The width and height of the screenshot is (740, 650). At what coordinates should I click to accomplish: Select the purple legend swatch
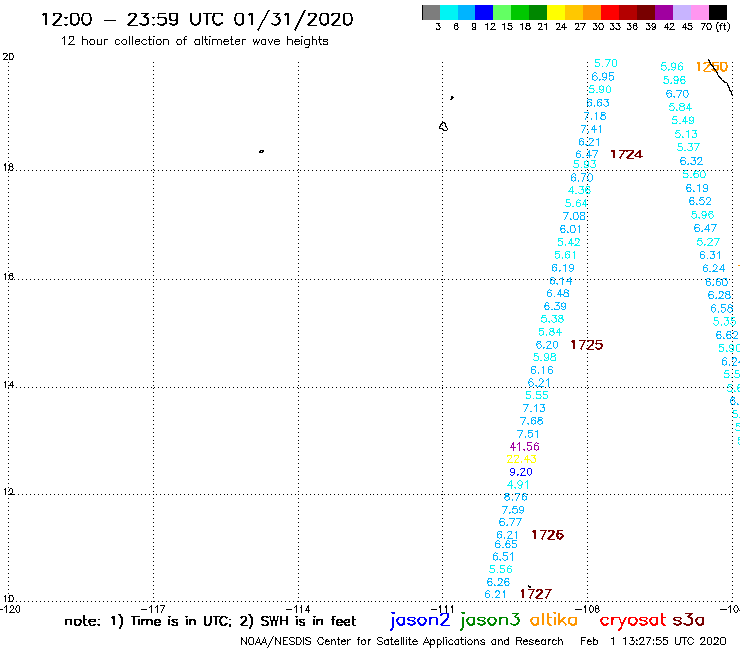click(x=664, y=12)
